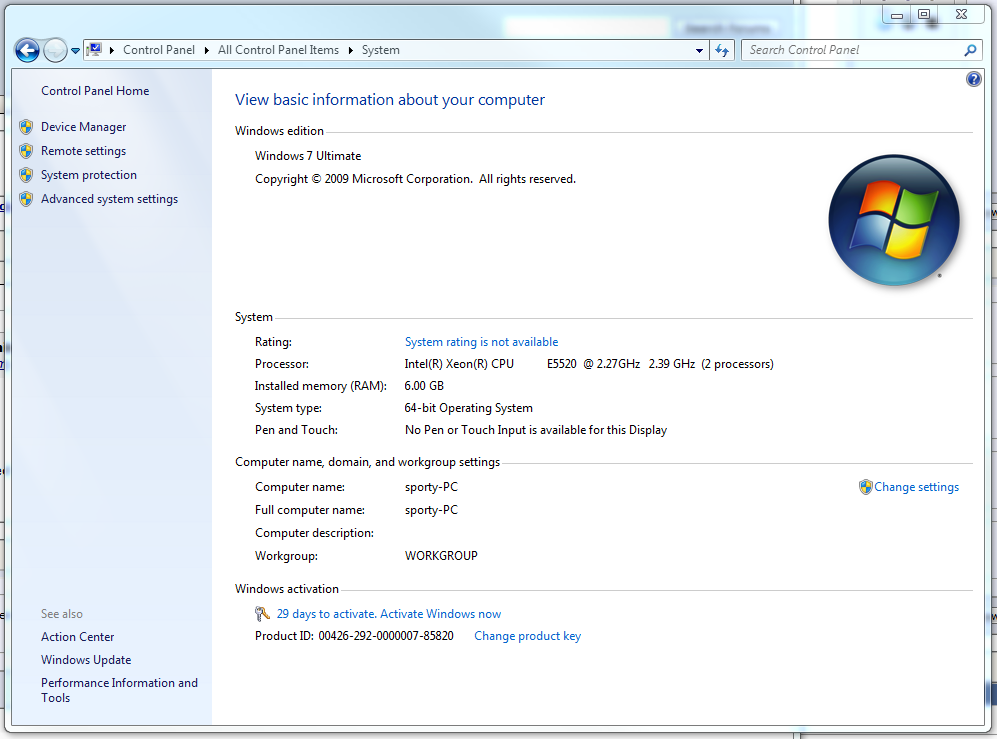The height and width of the screenshot is (739, 997).
Task: Open address bar history dropdown arrow
Action: 699,50
